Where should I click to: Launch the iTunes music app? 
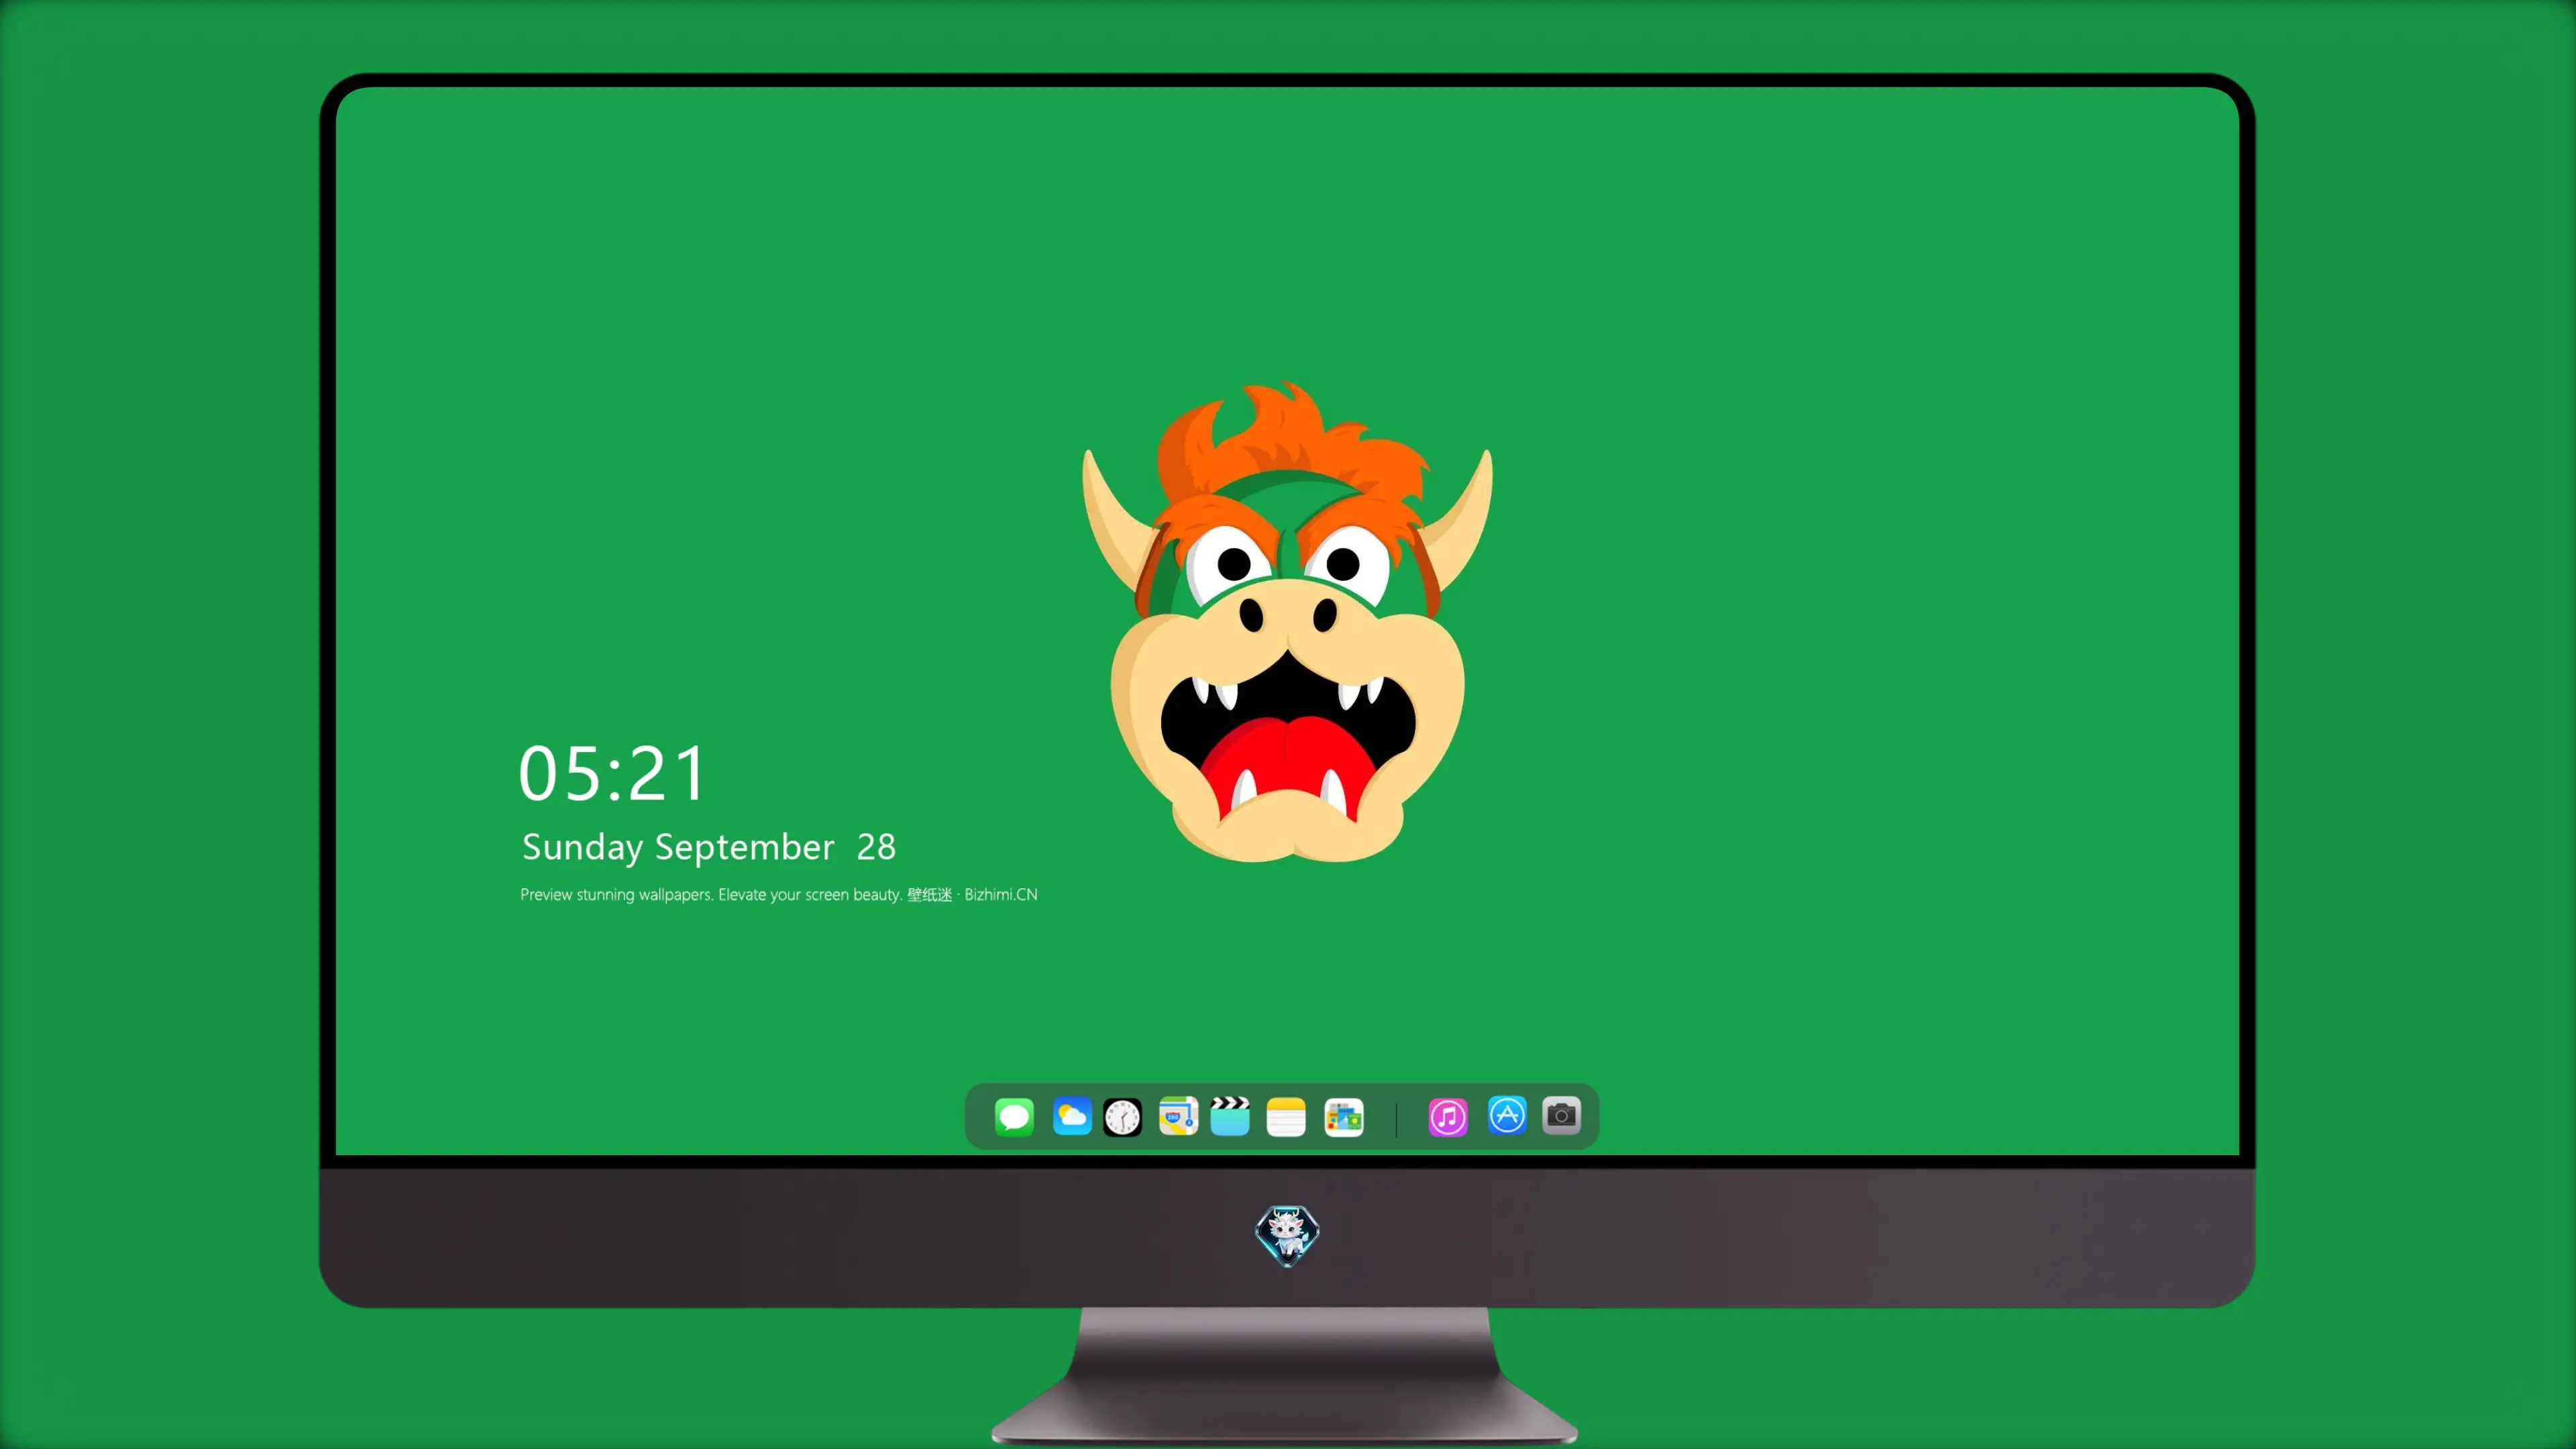(x=1448, y=1117)
